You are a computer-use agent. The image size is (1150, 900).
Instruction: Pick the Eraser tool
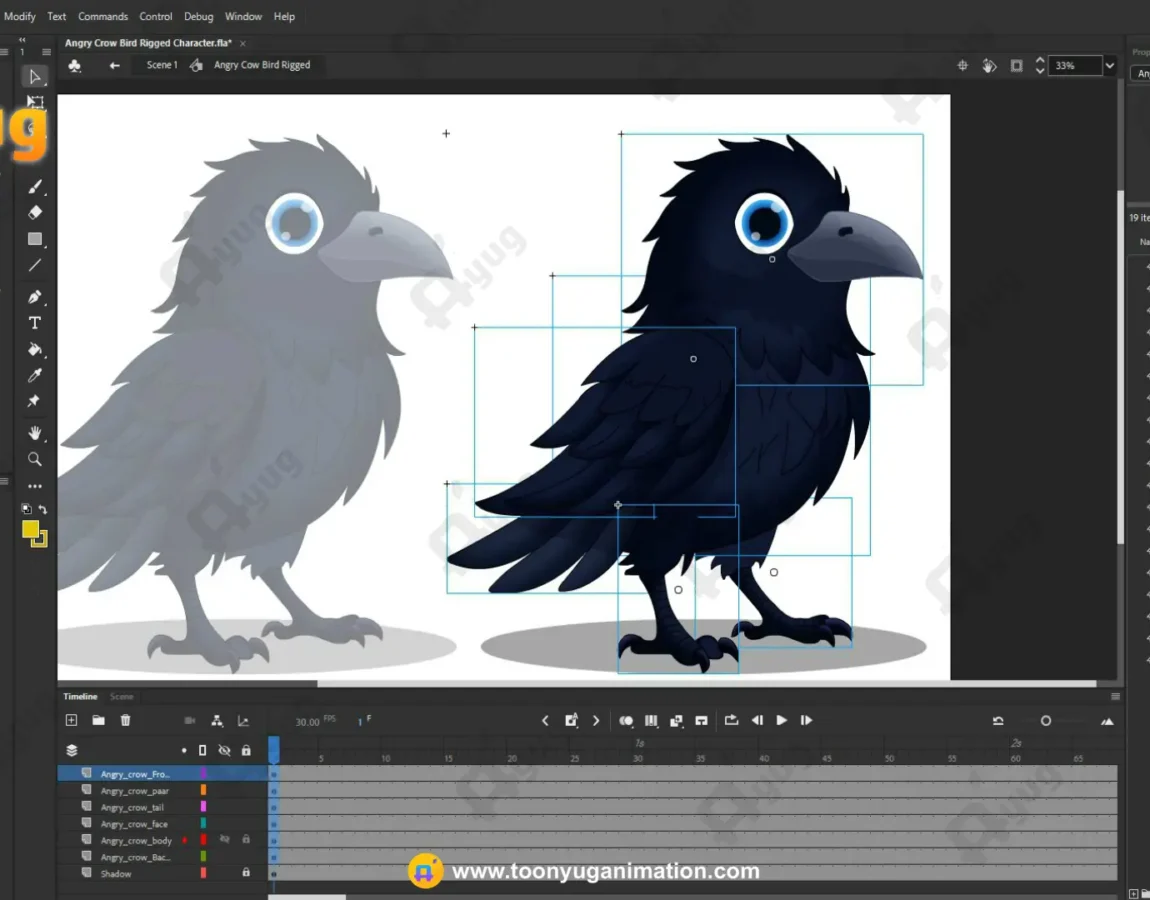pyautogui.click(x=34, y=213)
